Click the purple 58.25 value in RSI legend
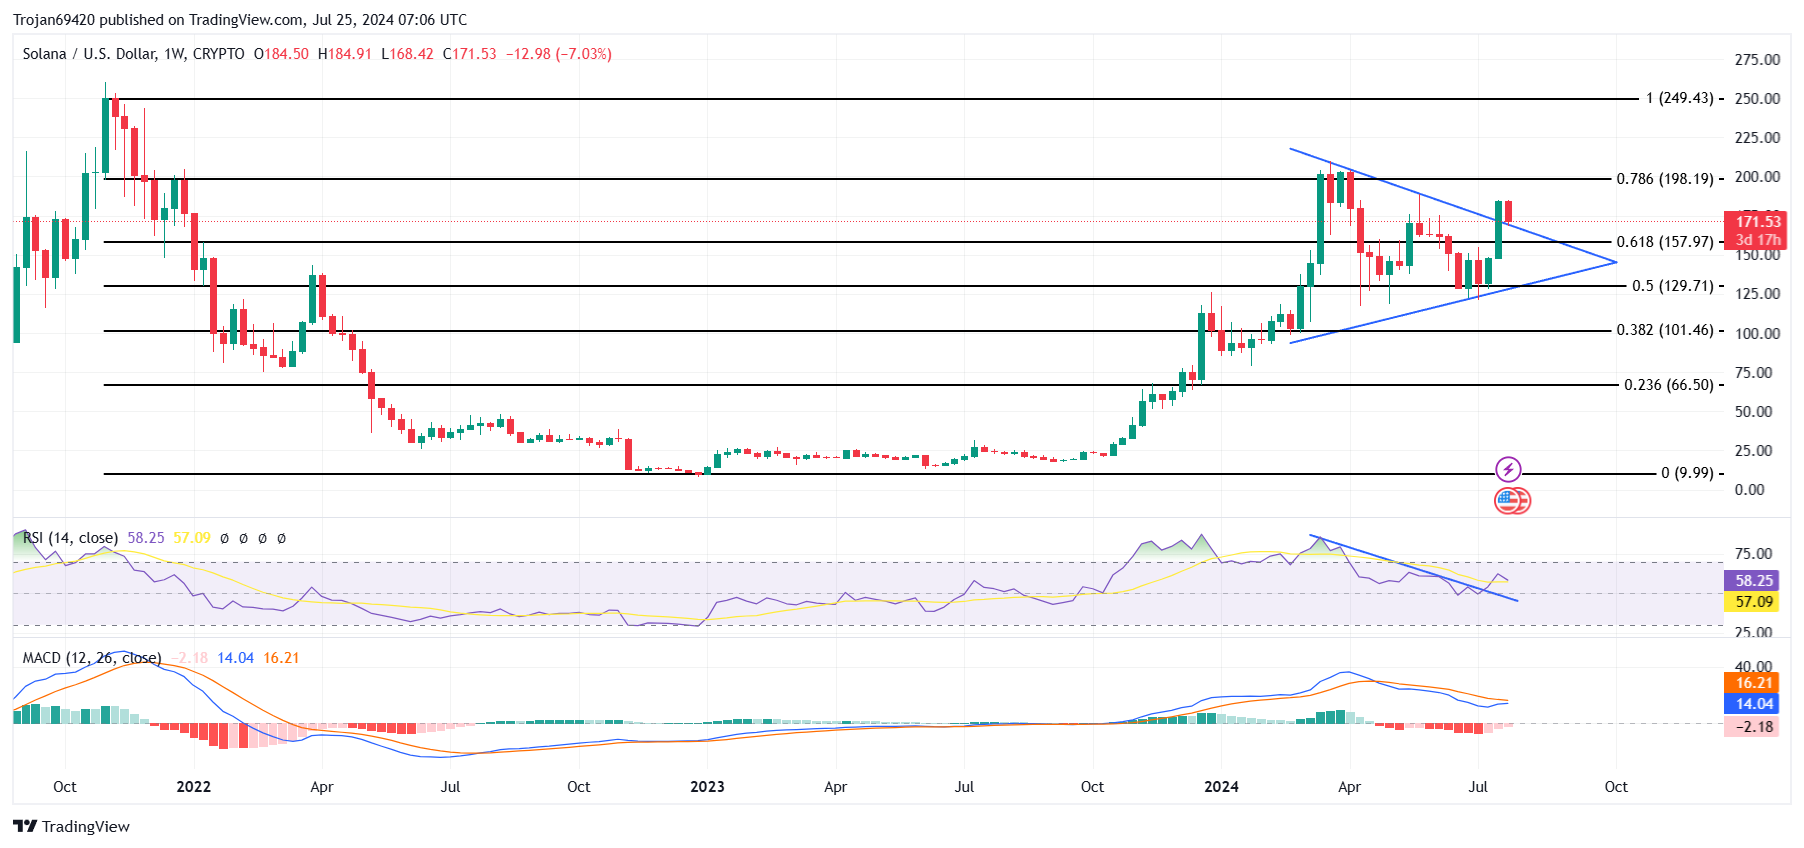 point(146,538)
